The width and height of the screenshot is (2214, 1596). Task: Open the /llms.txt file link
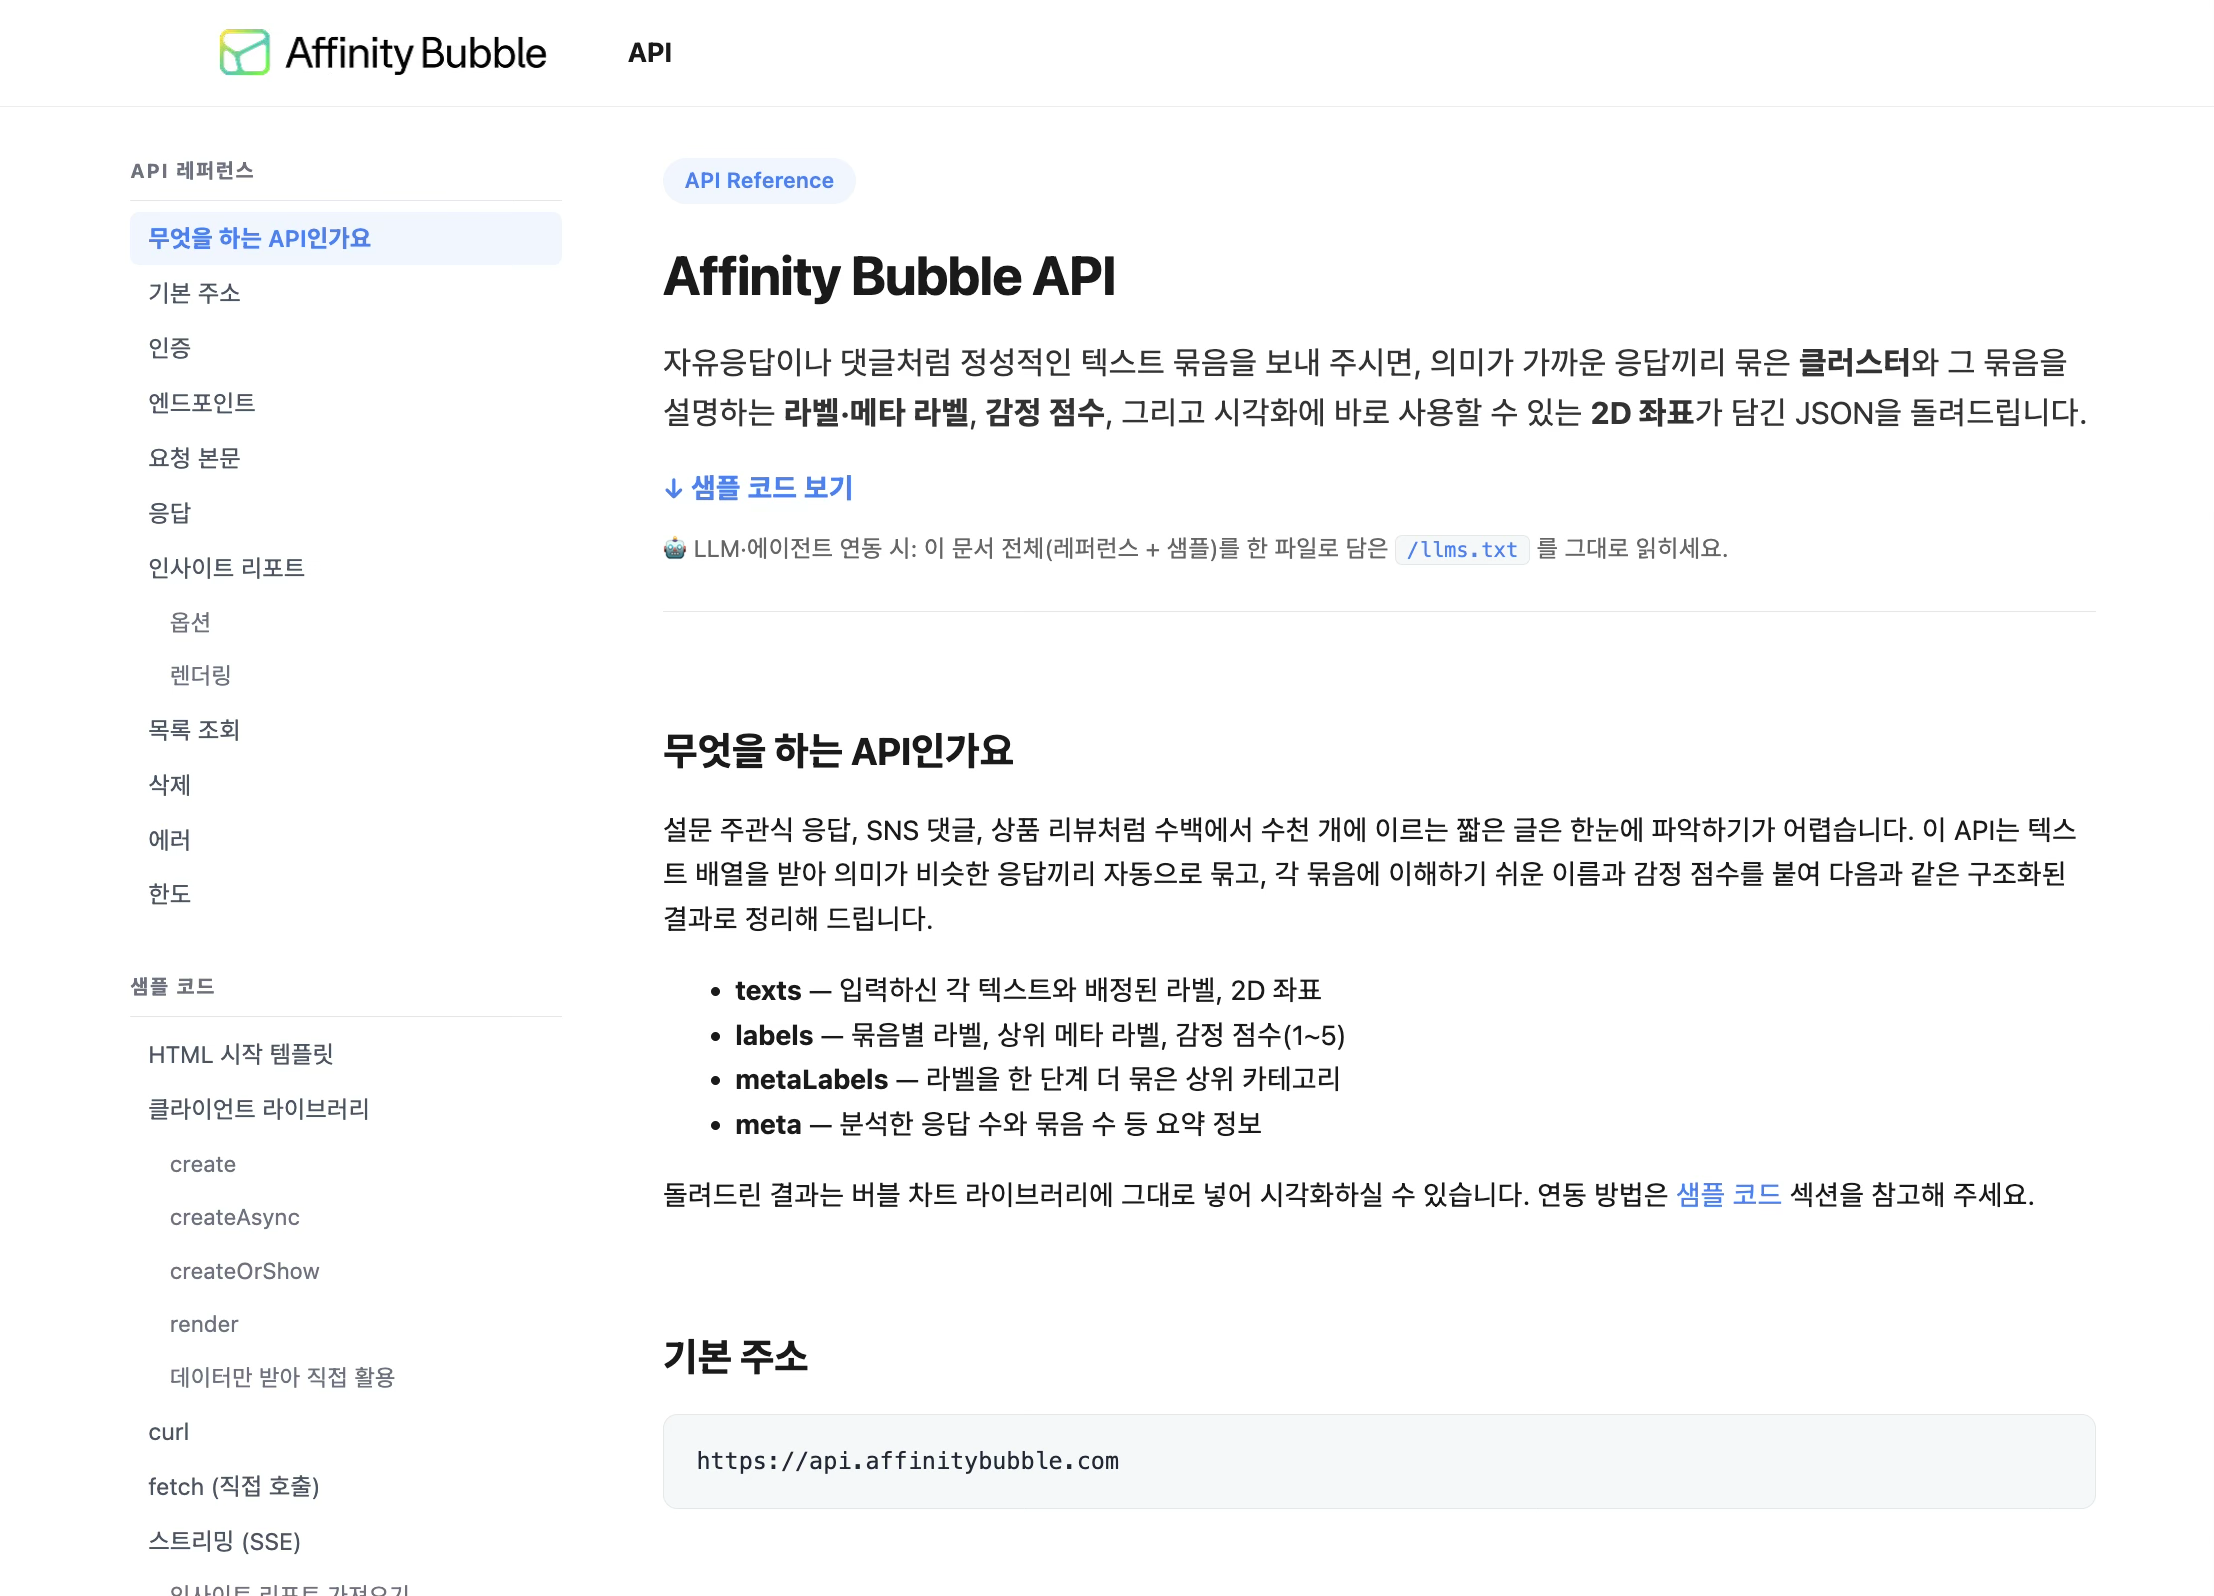tap(1462, 549)
